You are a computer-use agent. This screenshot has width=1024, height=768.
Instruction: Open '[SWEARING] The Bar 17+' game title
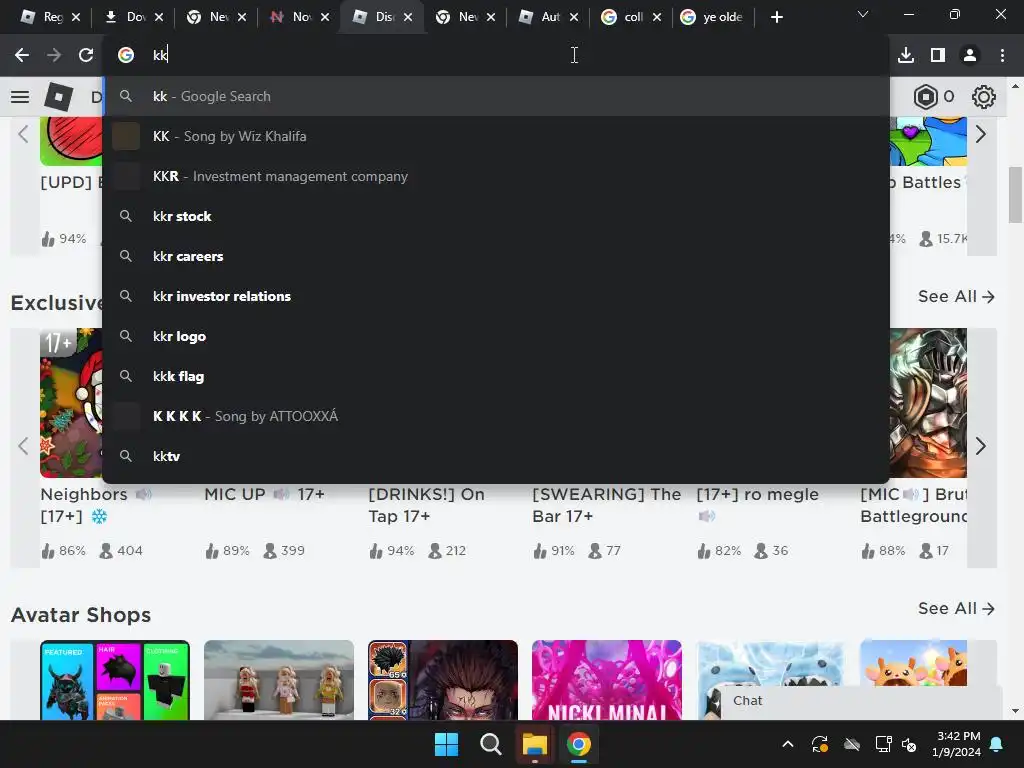click(x=607, y=505)
